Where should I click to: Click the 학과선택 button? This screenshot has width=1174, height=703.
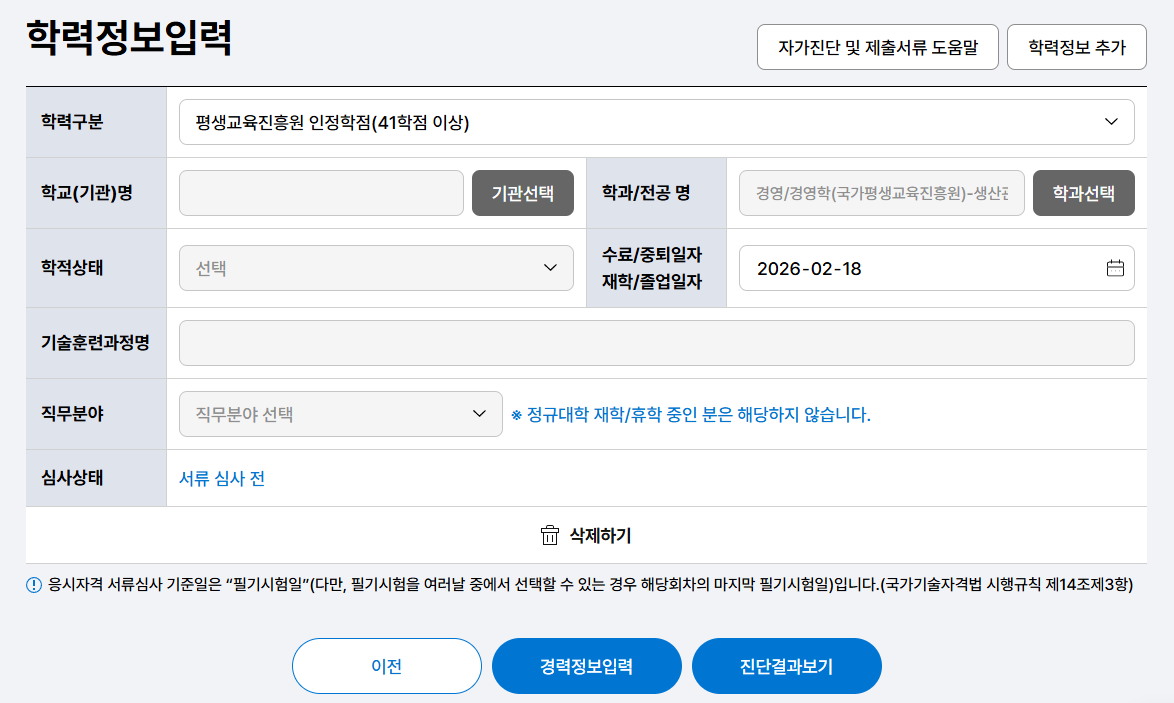[x=1083, y=193]
